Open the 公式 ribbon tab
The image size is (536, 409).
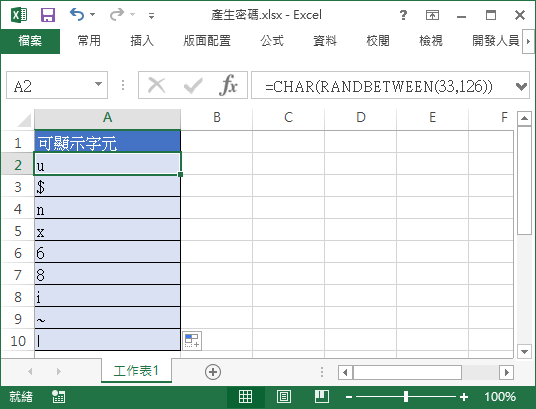pyautogui.click(x=272, y=41)
